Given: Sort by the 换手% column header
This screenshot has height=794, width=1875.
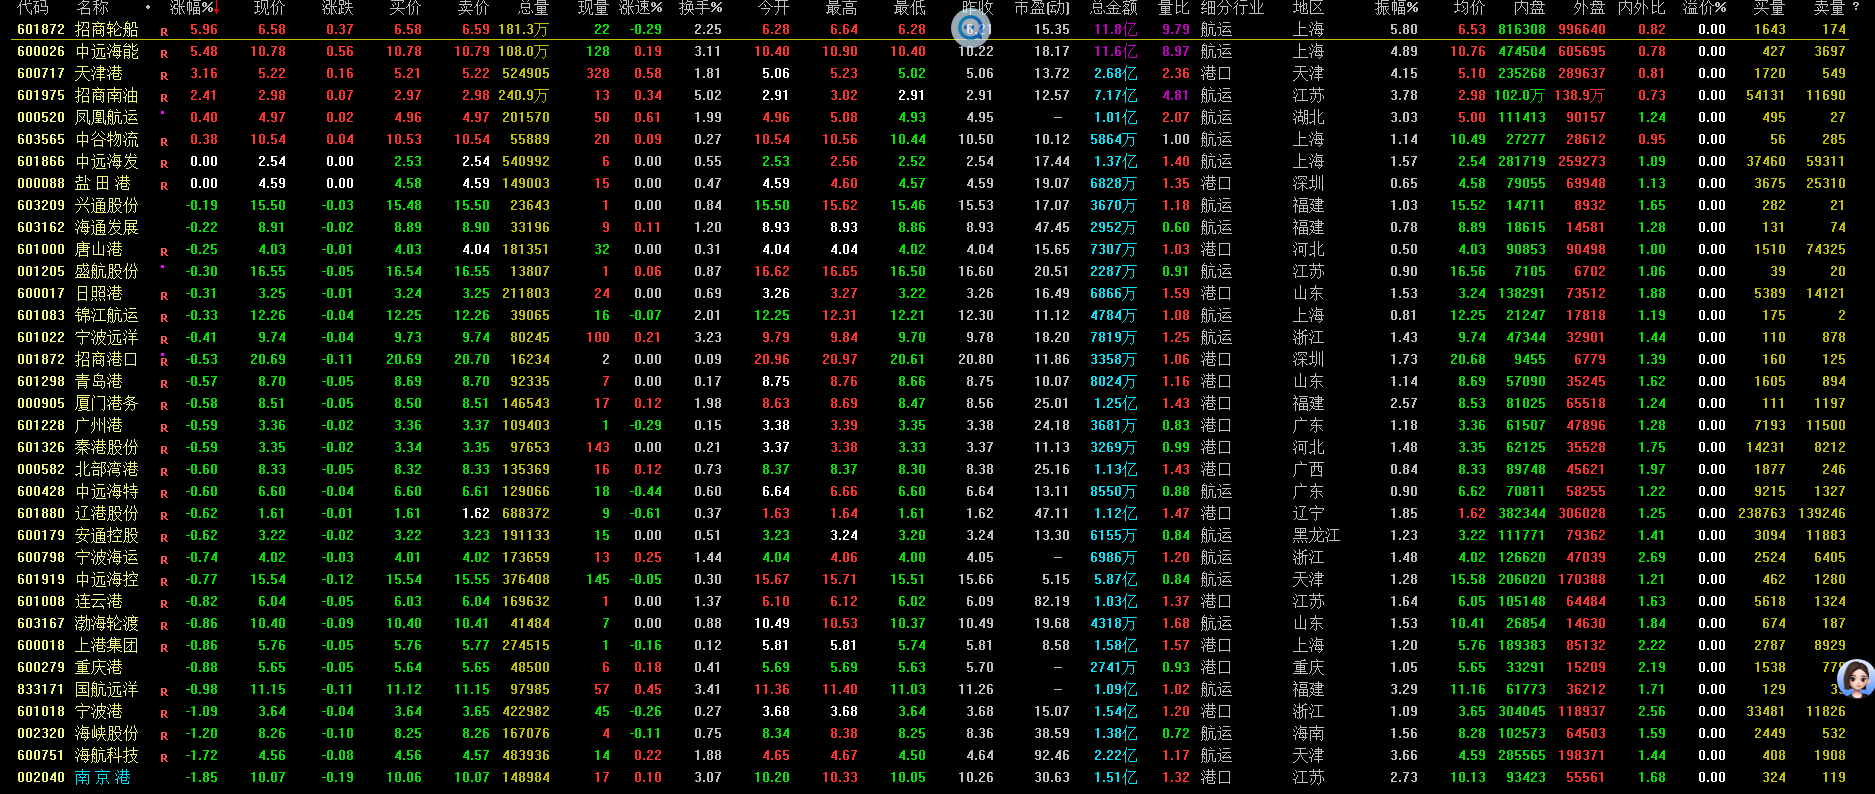Looking at the screenshot, I should point(700,8).
